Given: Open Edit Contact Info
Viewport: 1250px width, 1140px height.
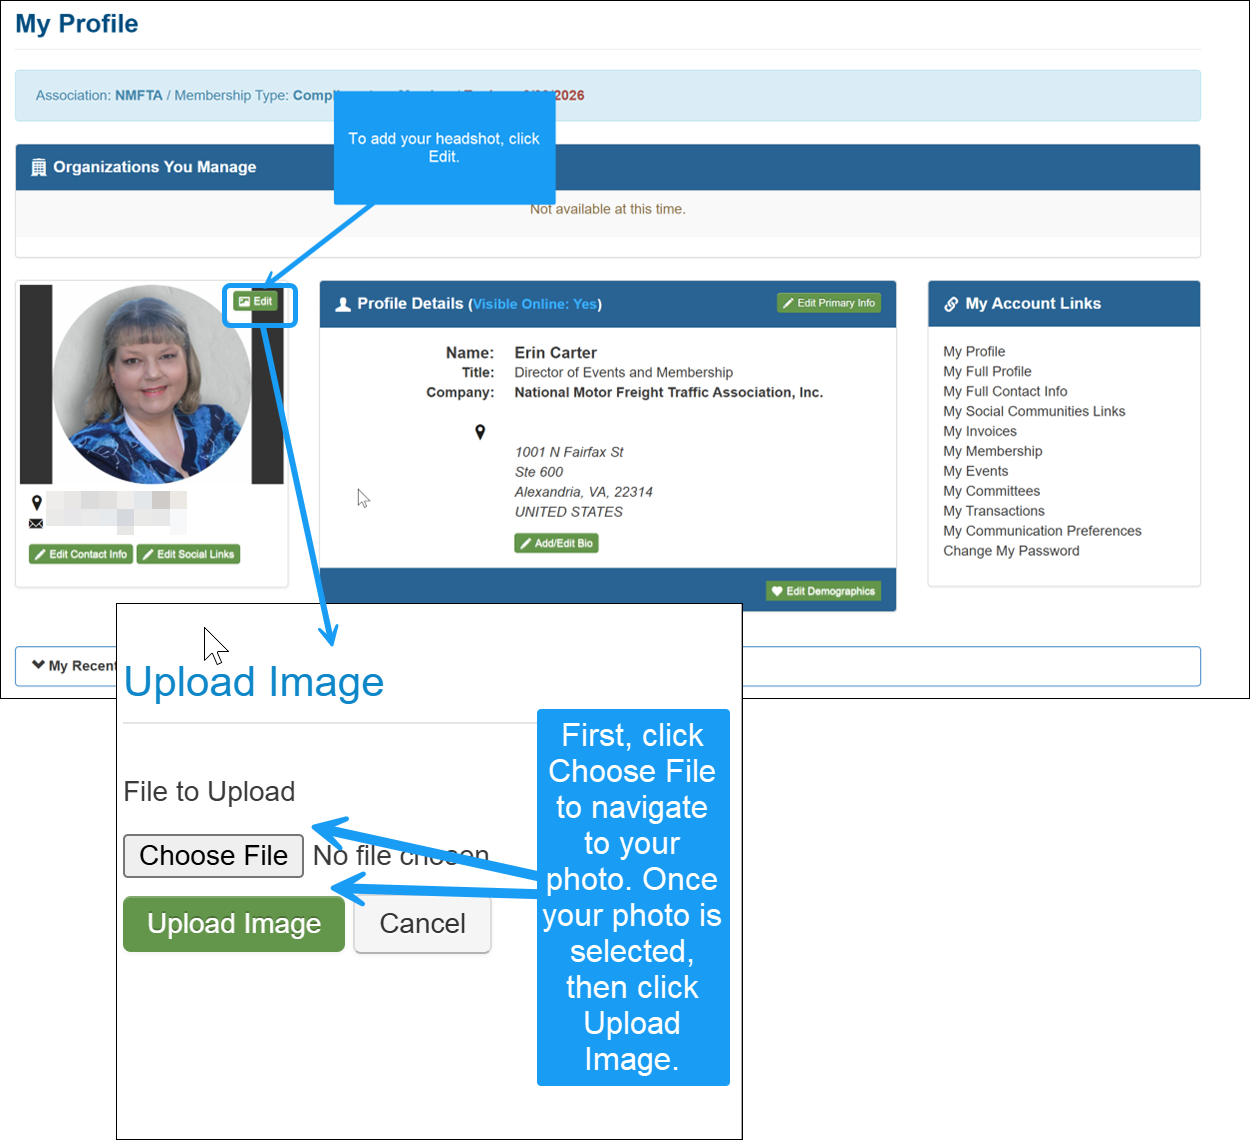Looking at the screenshot, I should [81, 554].
